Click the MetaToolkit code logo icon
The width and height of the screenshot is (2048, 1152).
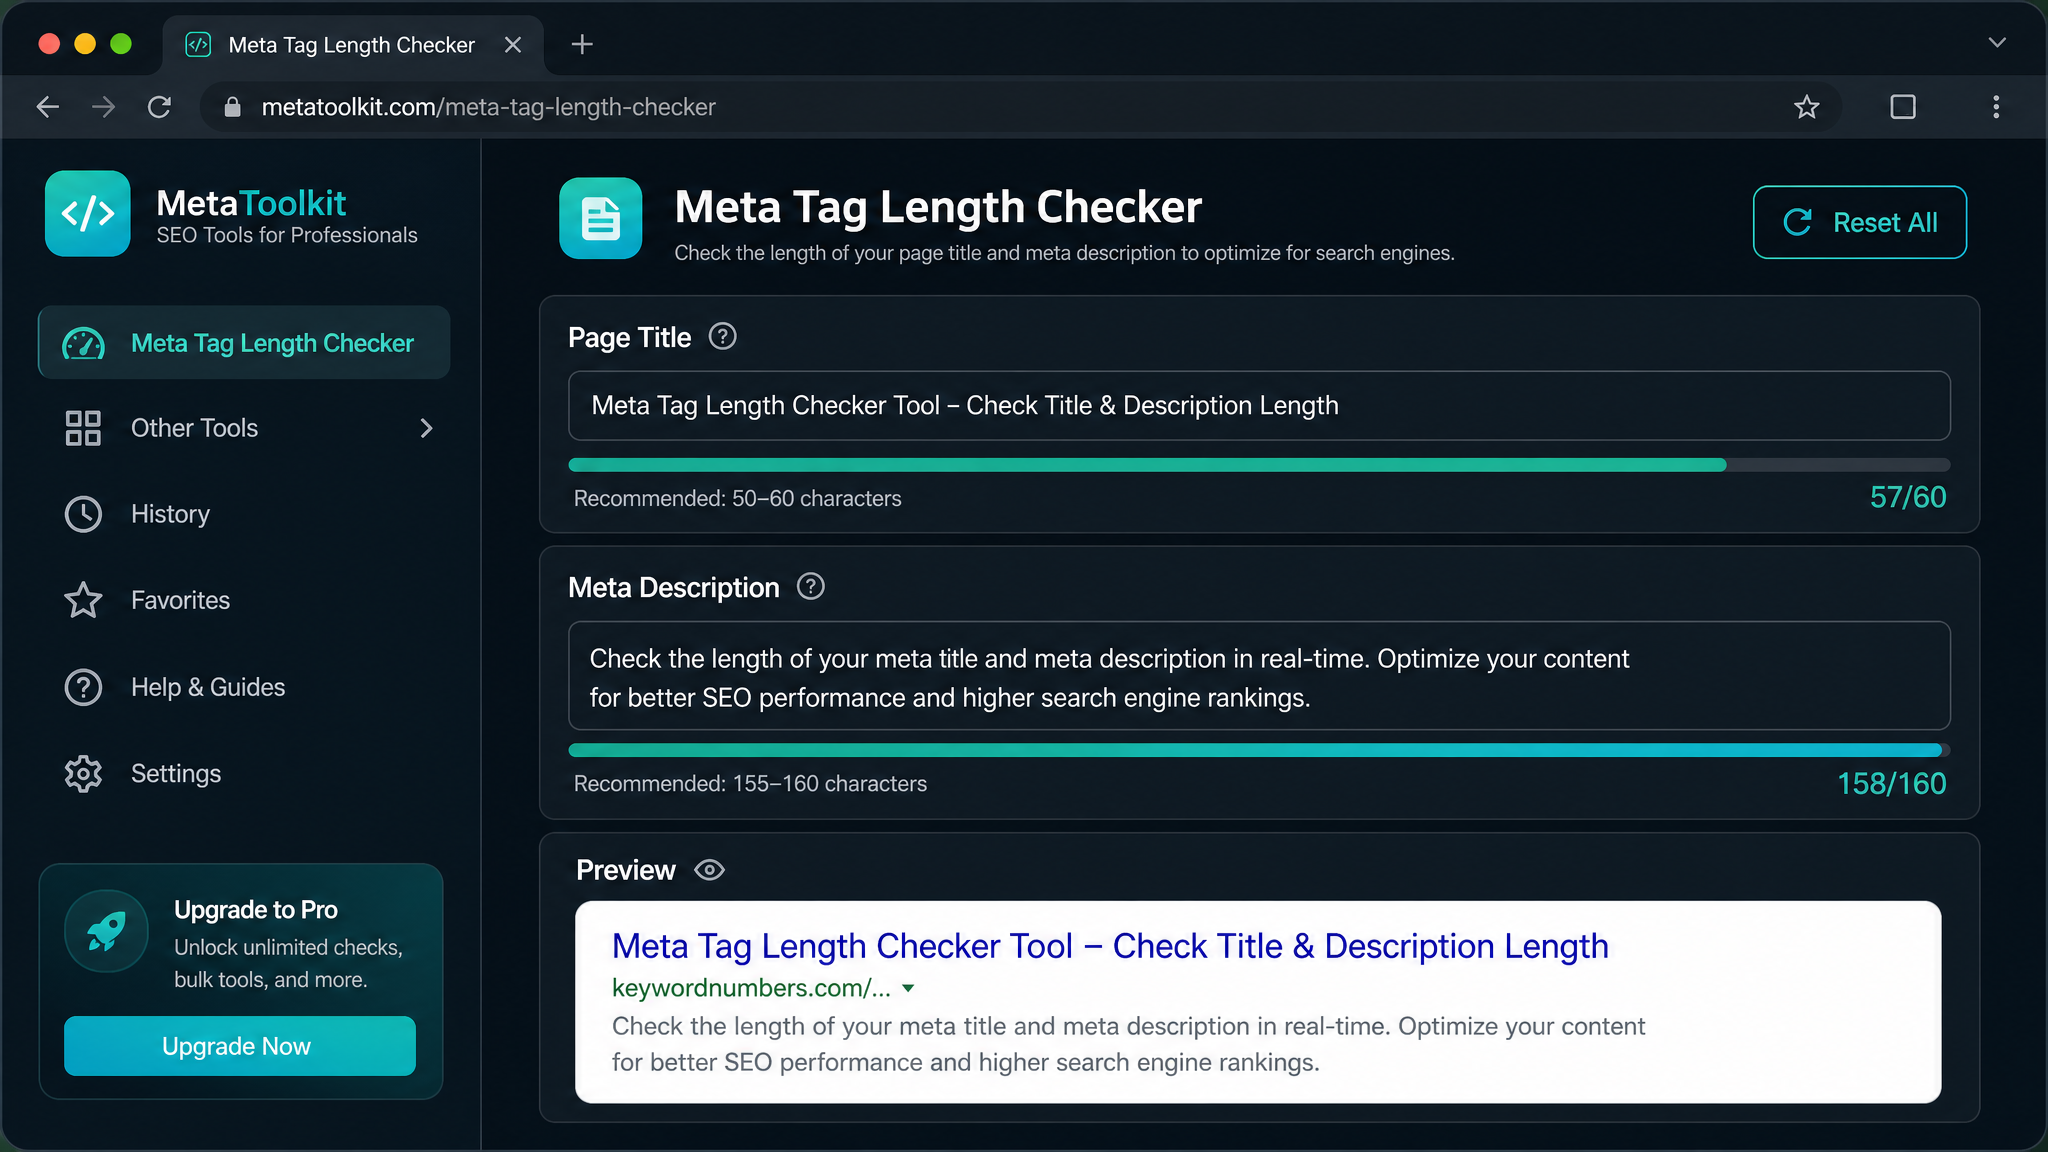click(x=88, y=213)
